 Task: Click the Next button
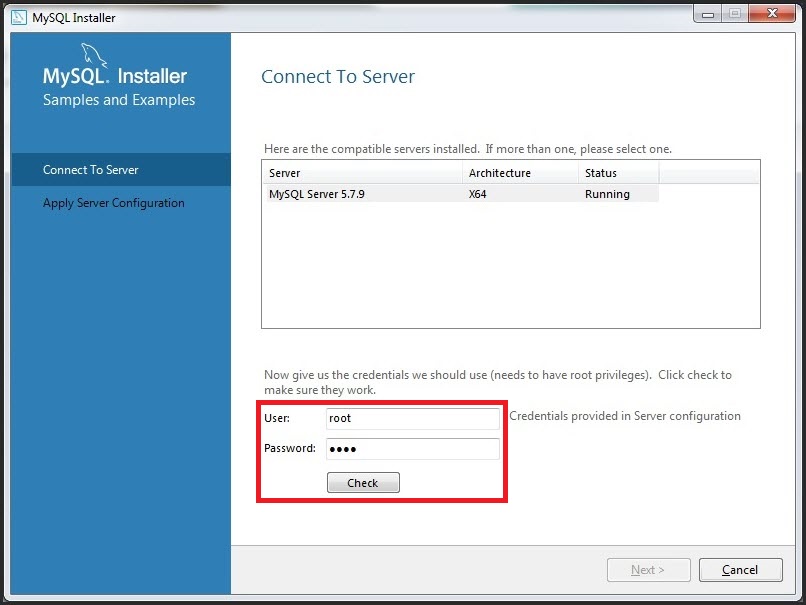click(x=648, y=570)
